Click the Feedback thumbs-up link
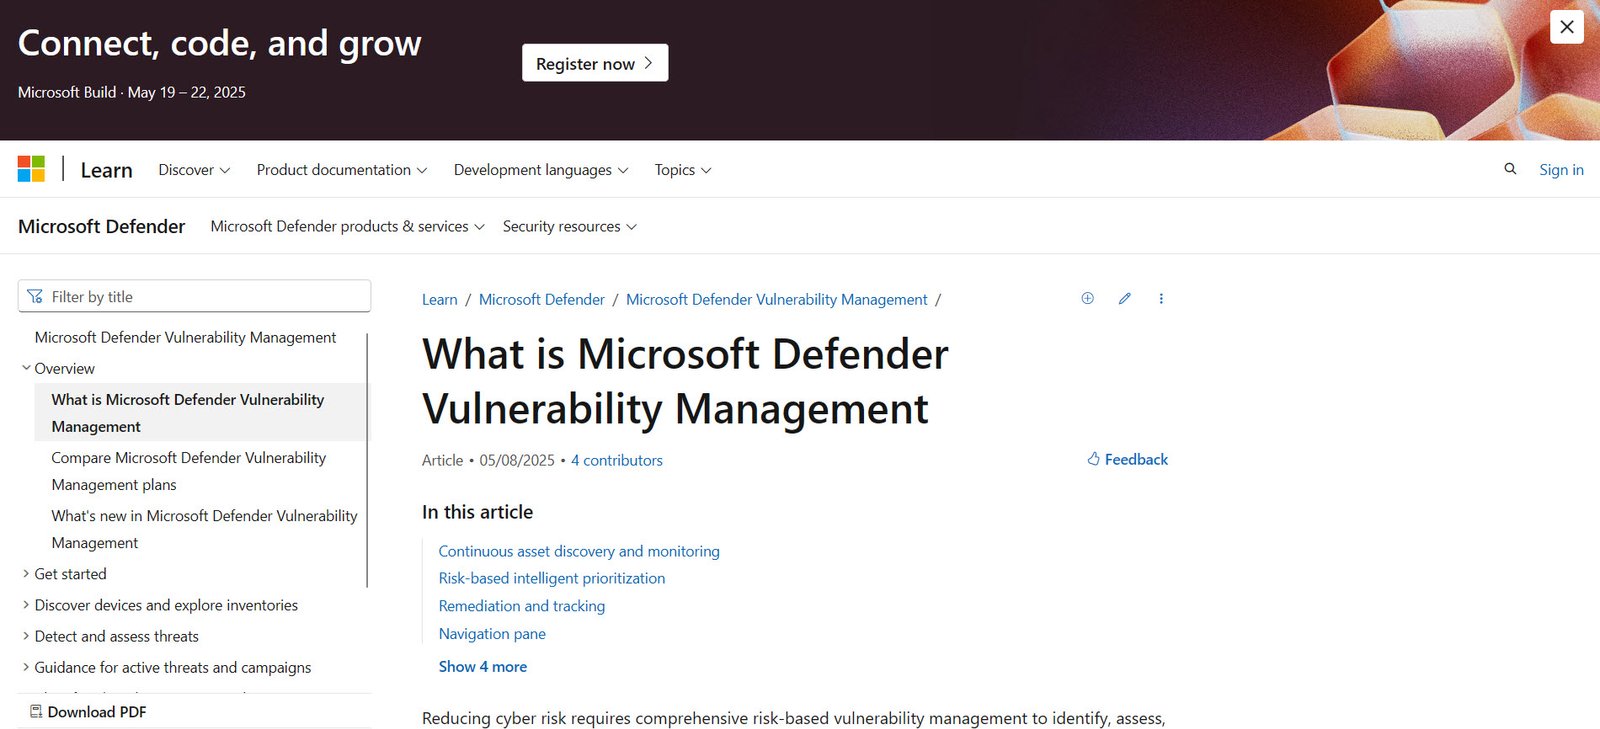The image size is (1600, 729). 1127,459
